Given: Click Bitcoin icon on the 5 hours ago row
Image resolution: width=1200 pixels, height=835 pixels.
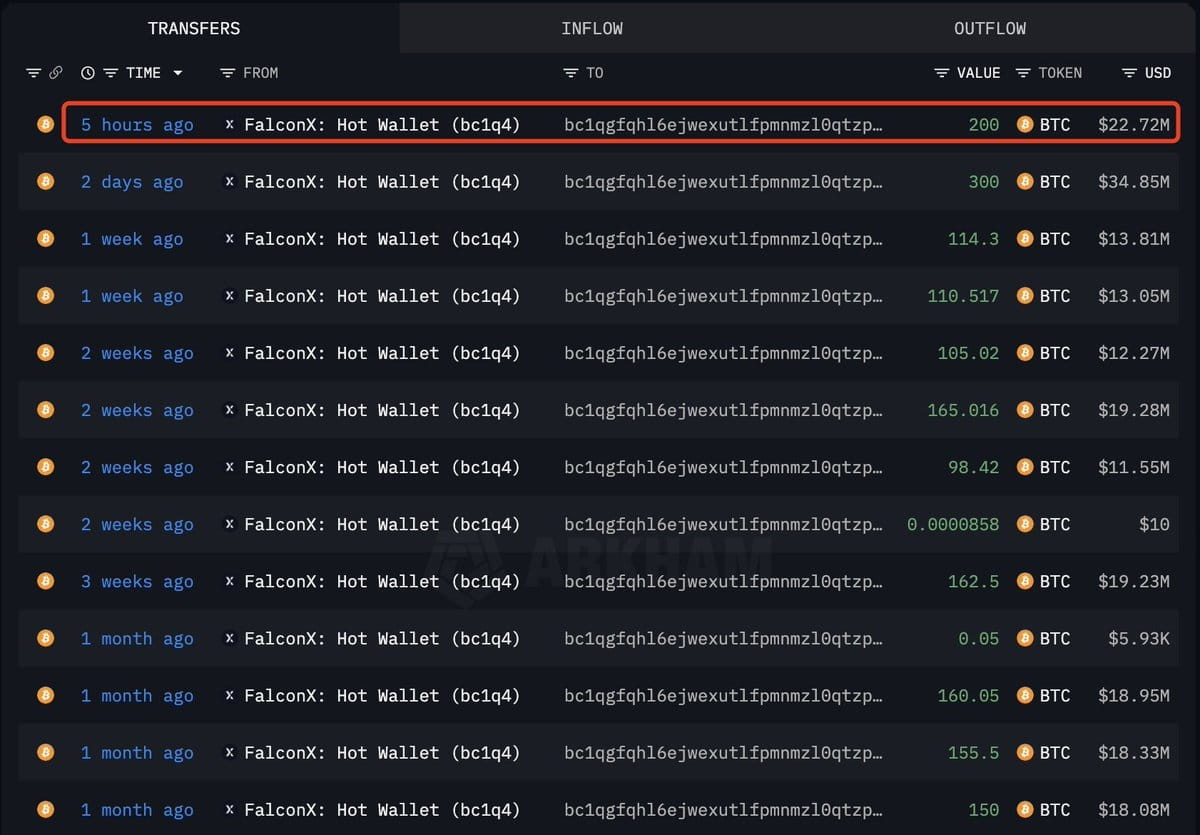Looking at the screenshot, I should click(45, 124).
